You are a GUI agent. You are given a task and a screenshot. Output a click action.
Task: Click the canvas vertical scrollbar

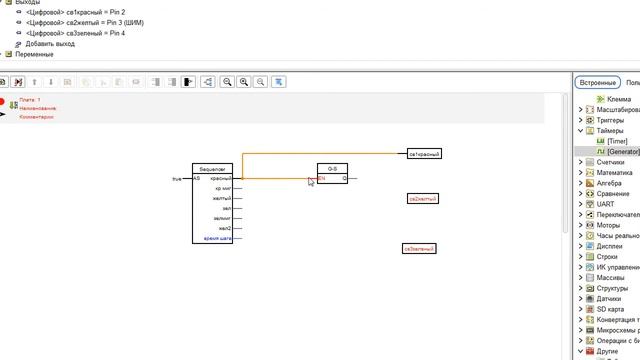pyautogui.click(x=565, y=163)
